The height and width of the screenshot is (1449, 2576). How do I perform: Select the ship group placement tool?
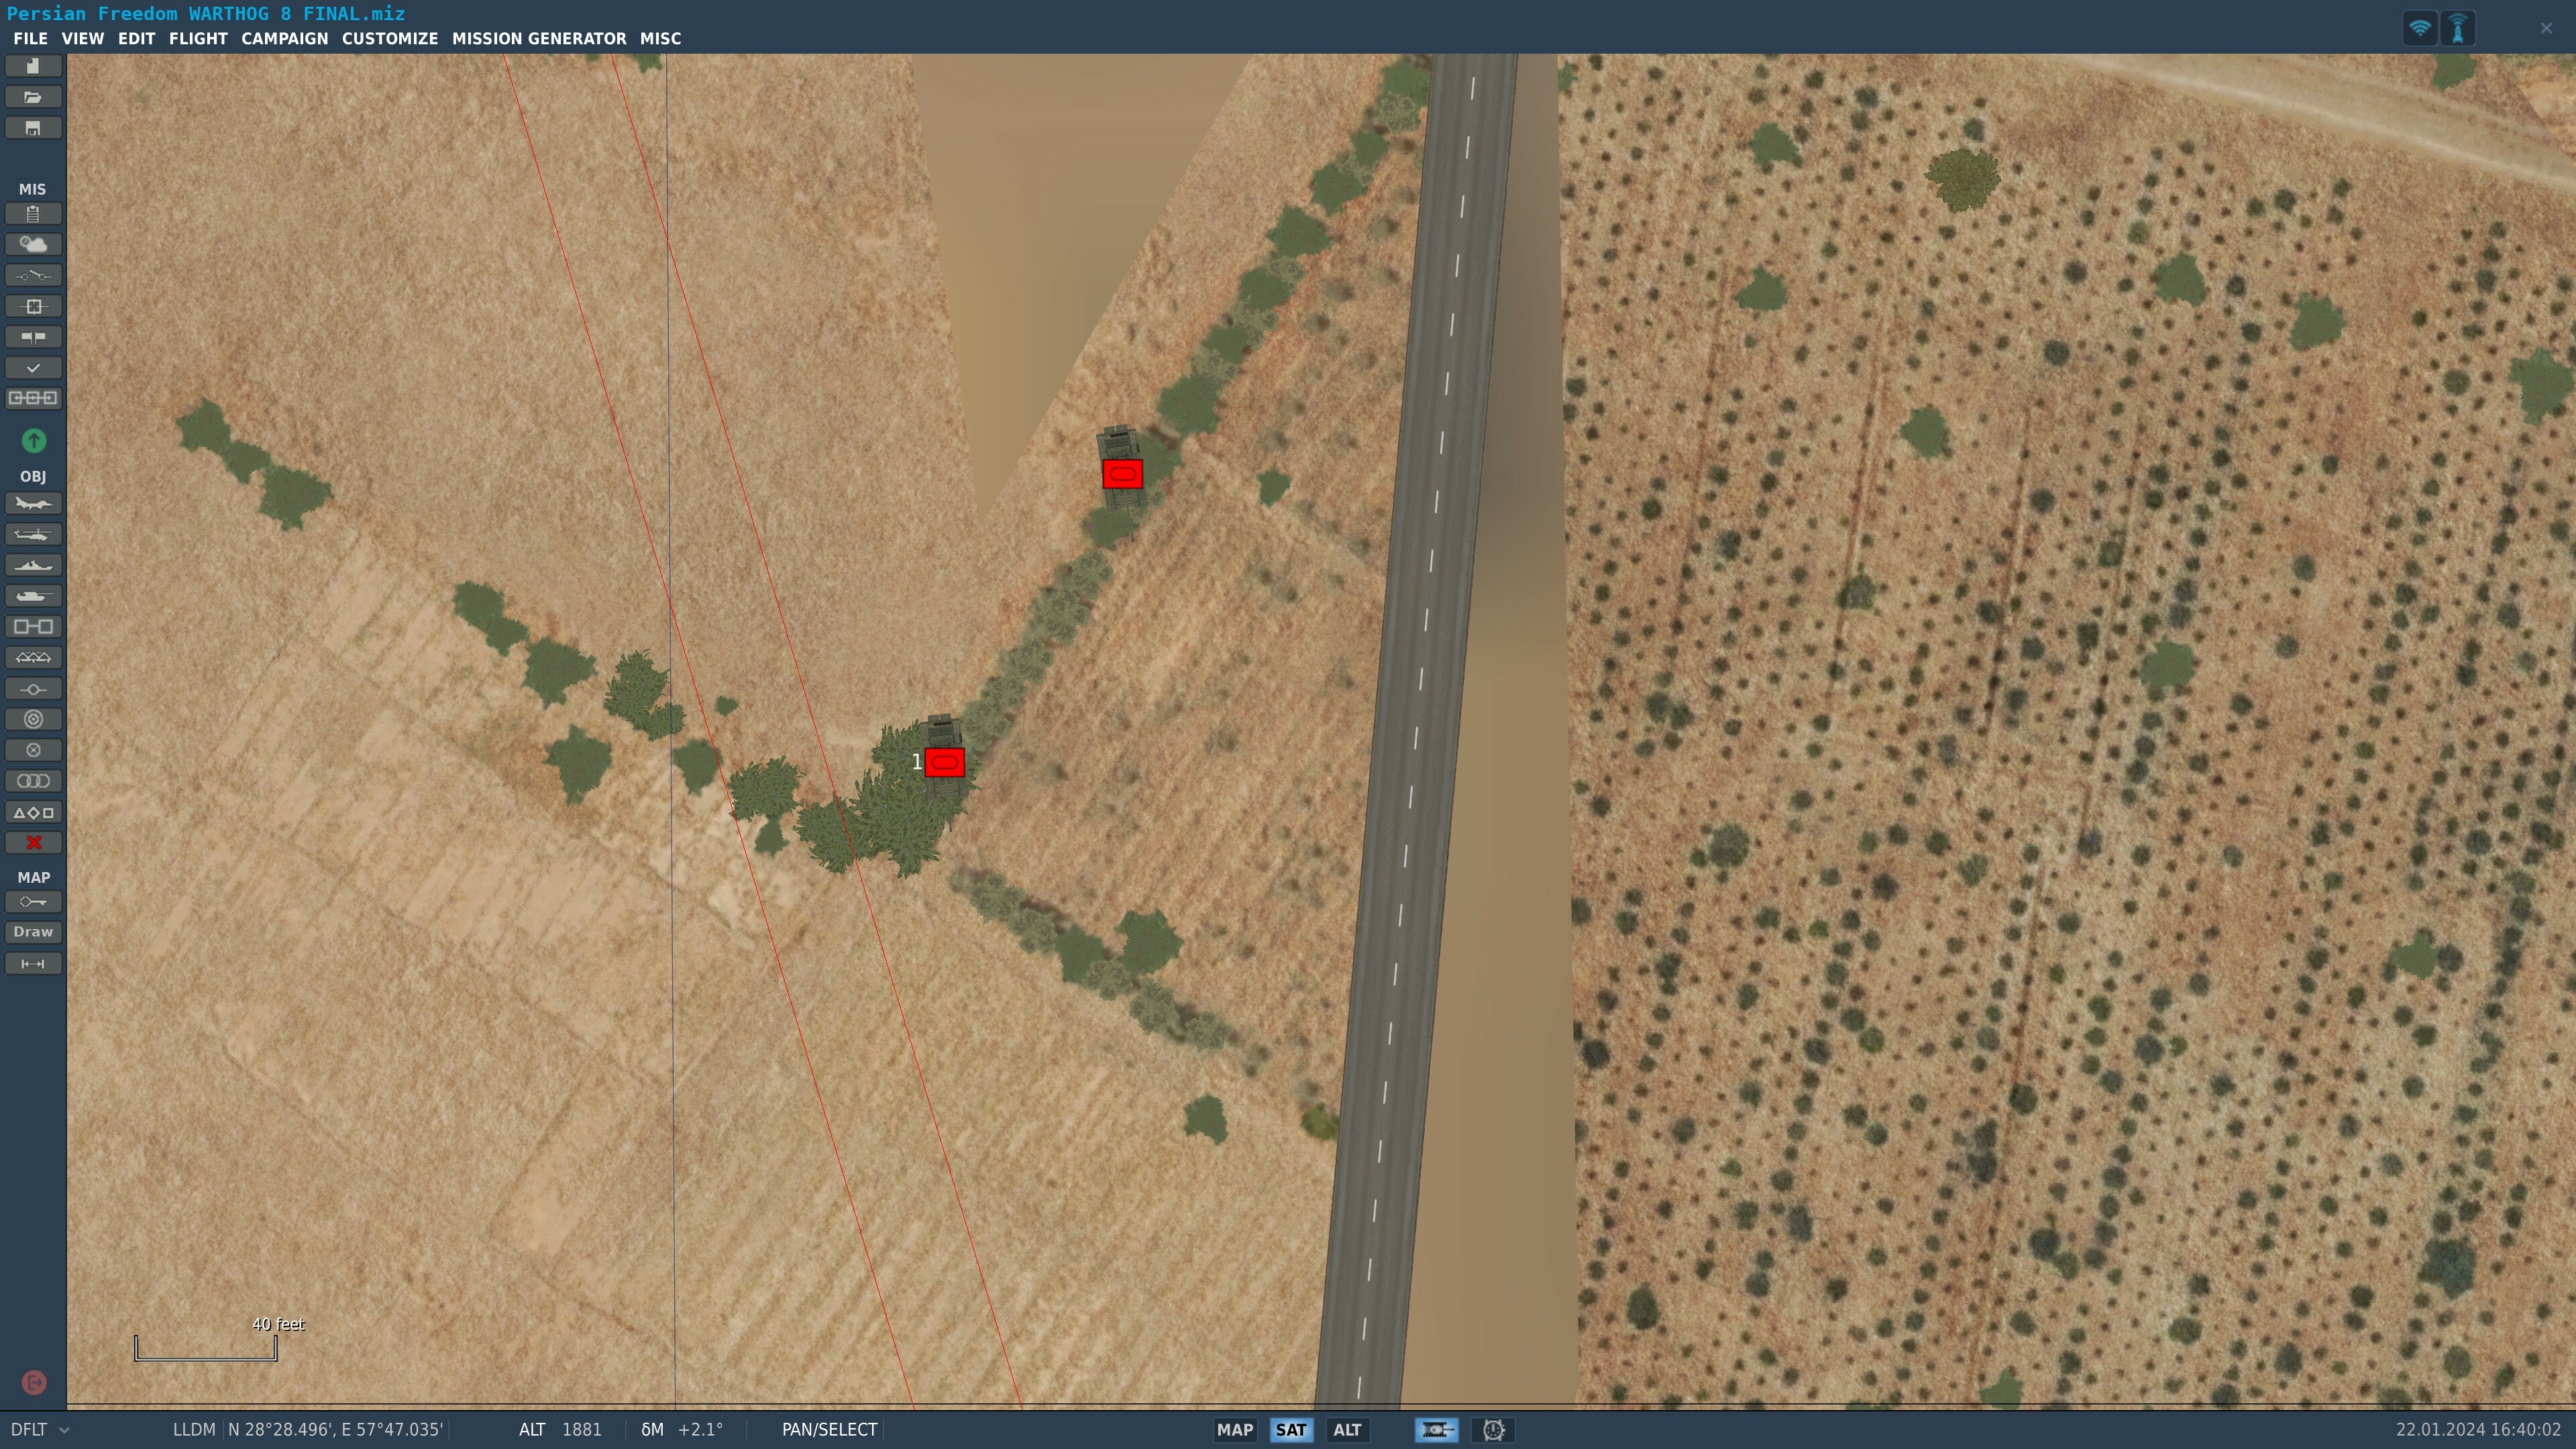pyautogui.click(x=33, y=565)
